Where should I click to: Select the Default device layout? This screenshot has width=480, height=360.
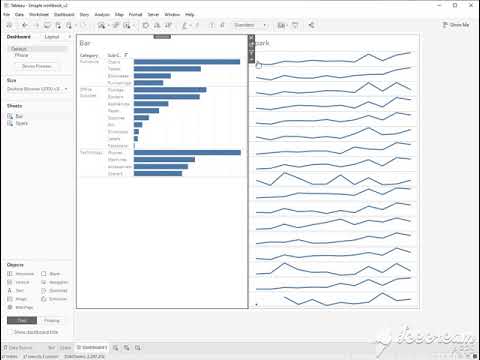(37, 49)
